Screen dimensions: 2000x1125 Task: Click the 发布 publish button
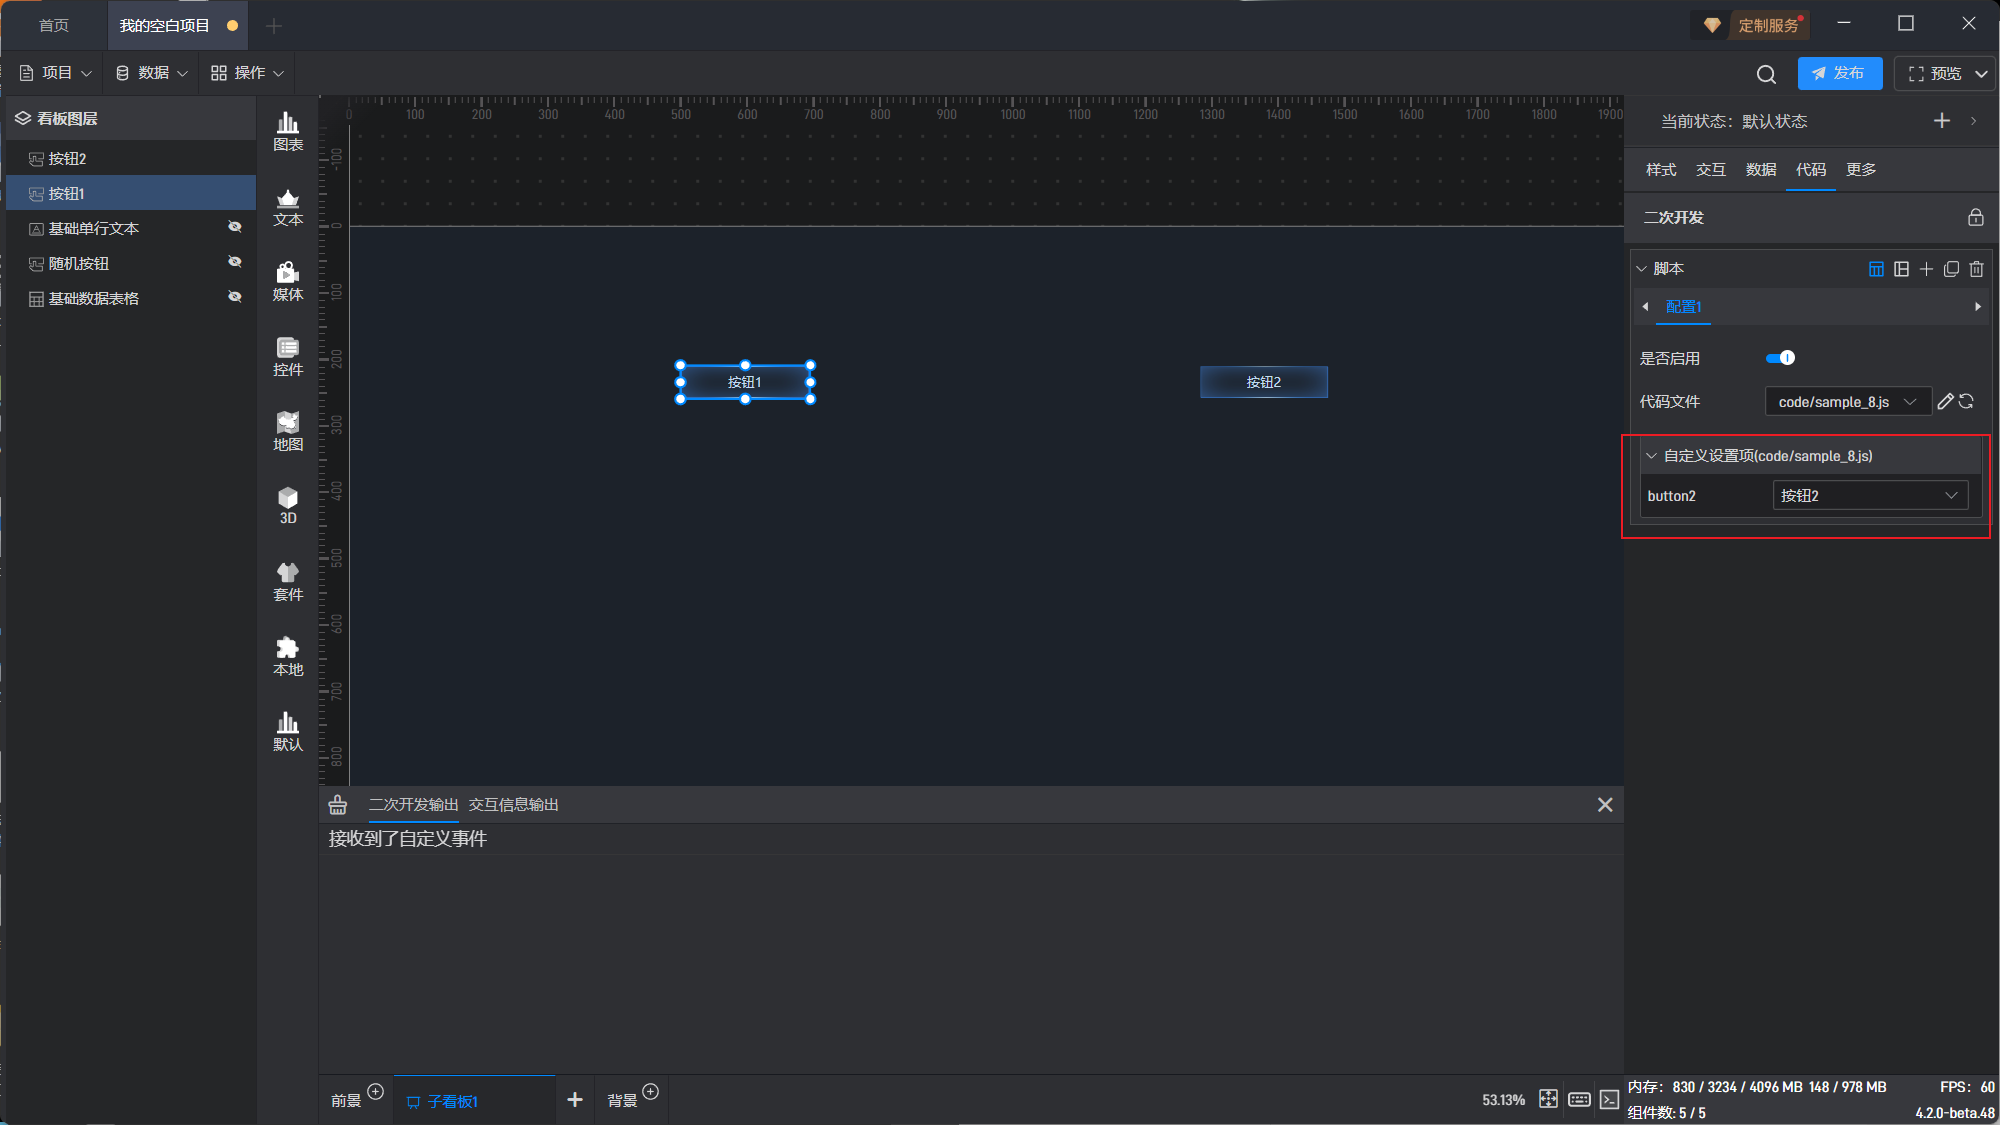1839,74
